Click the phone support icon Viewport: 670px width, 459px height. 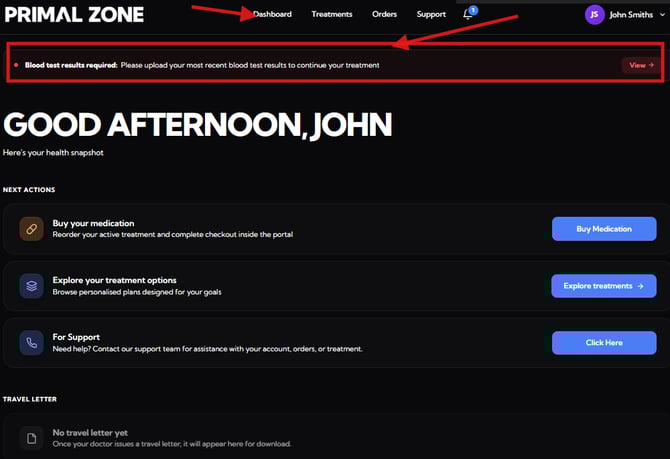click(31, 343)
